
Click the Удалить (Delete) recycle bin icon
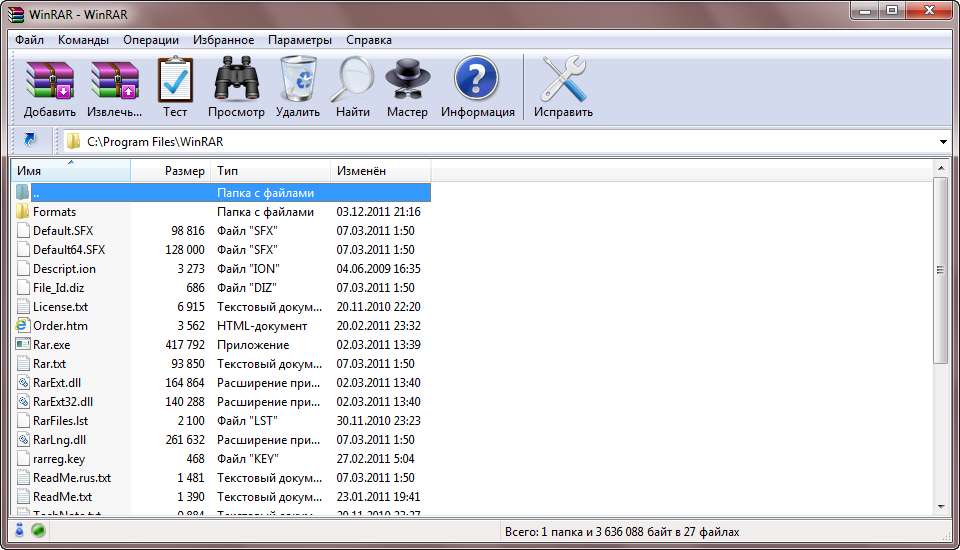coord(298,80)
